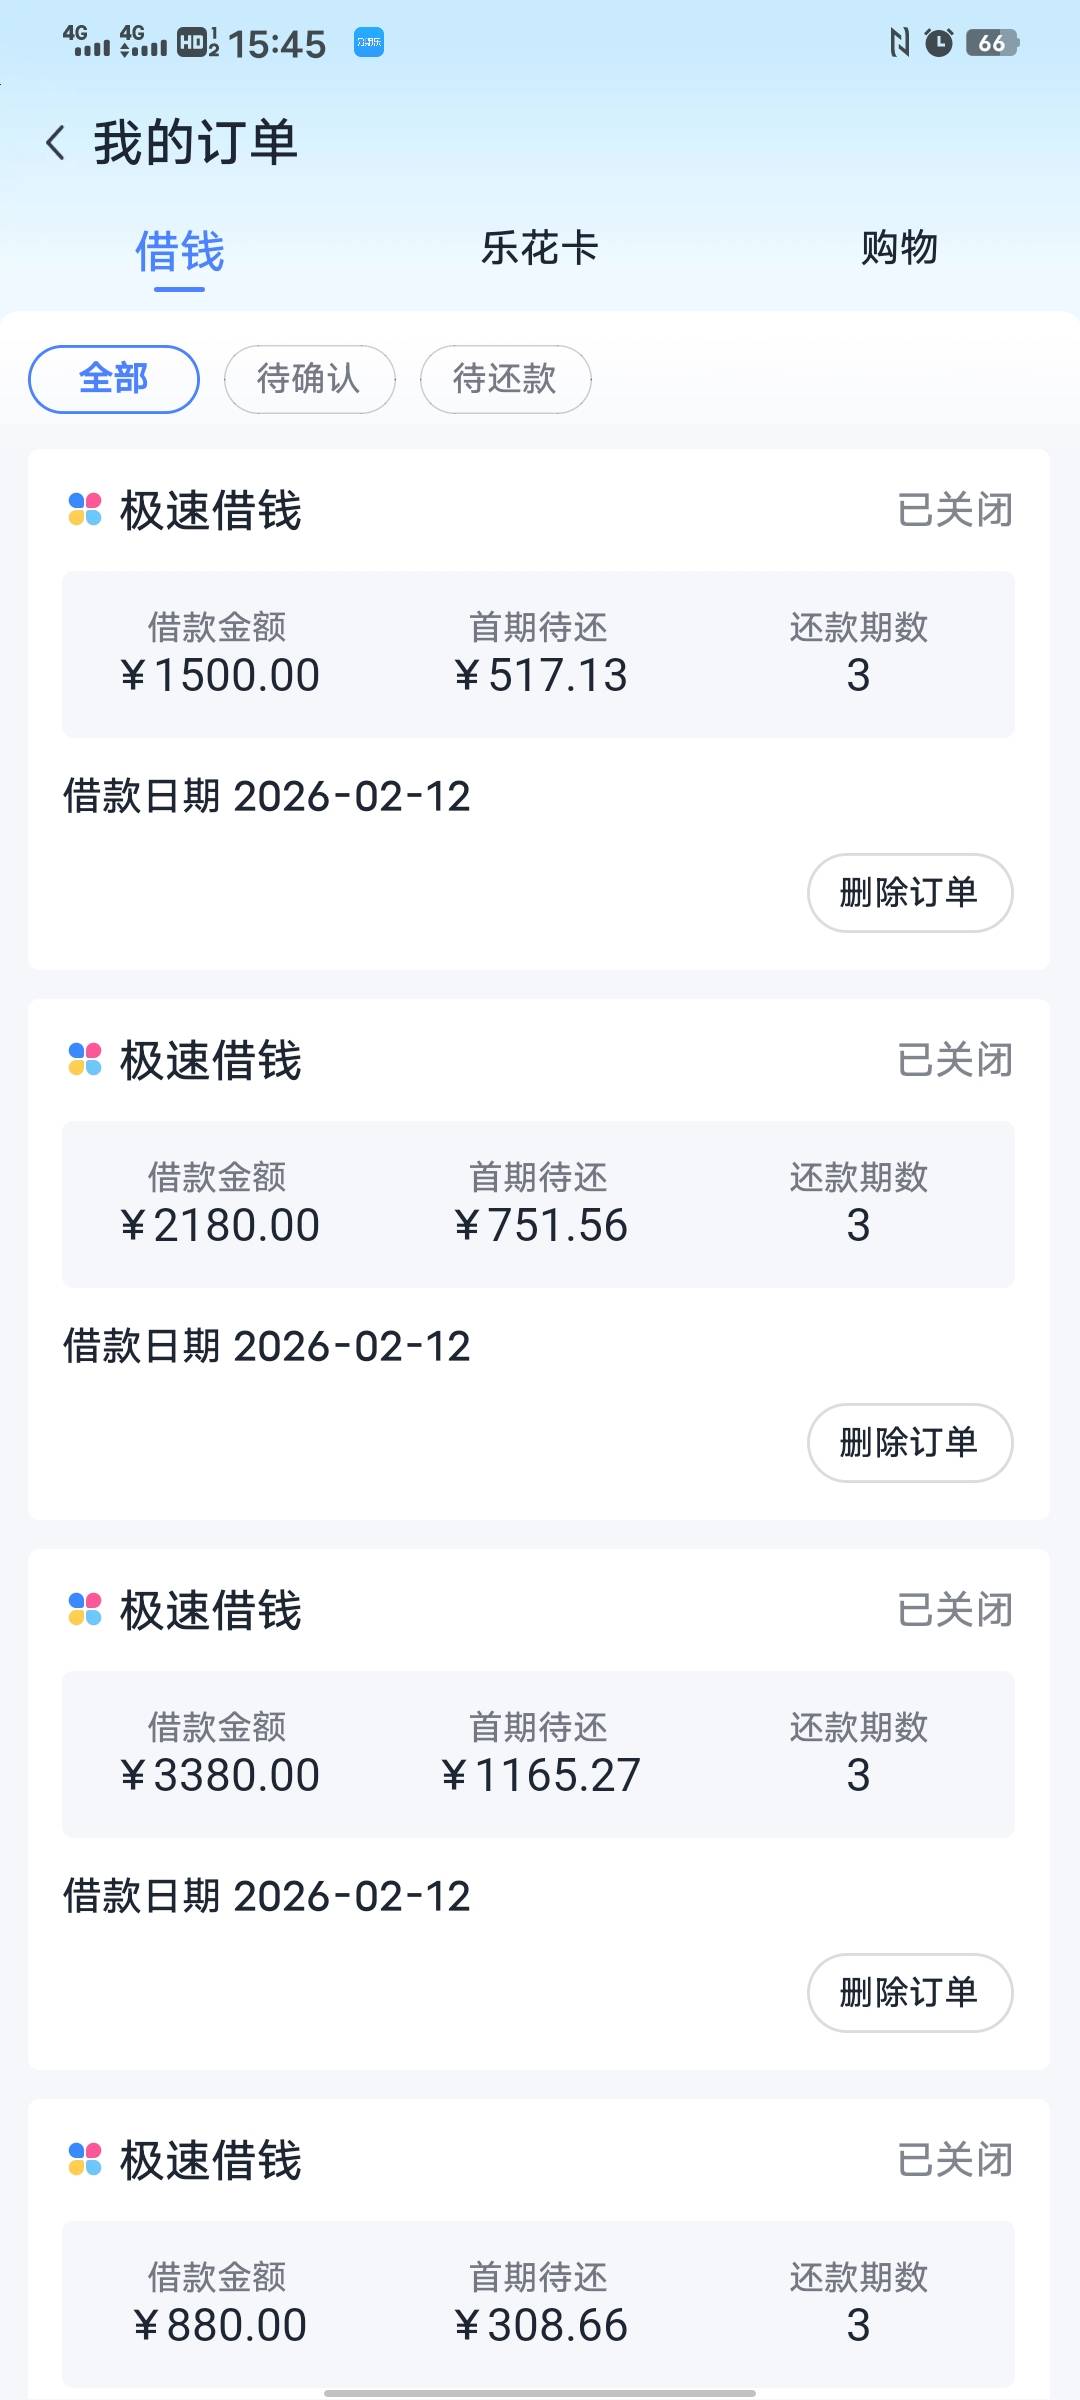Tap the colorful logo of the ¥880.00 order
Image resolution: width=1080 pixels, height=2400 pixels.
tap(85, 2159)
